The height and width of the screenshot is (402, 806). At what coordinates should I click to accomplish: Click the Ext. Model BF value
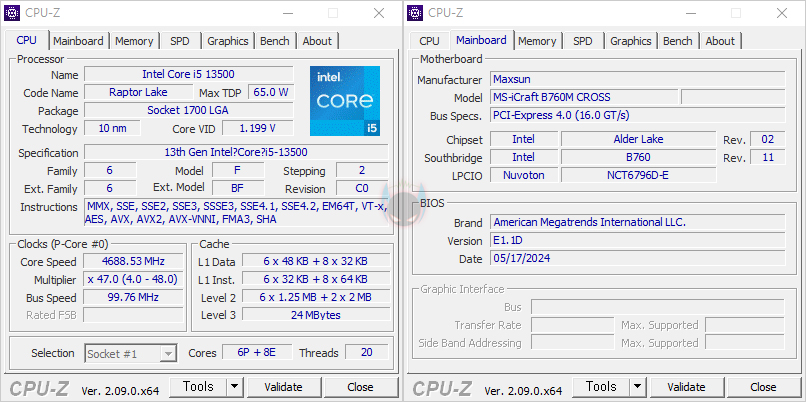tap(238, 188)
